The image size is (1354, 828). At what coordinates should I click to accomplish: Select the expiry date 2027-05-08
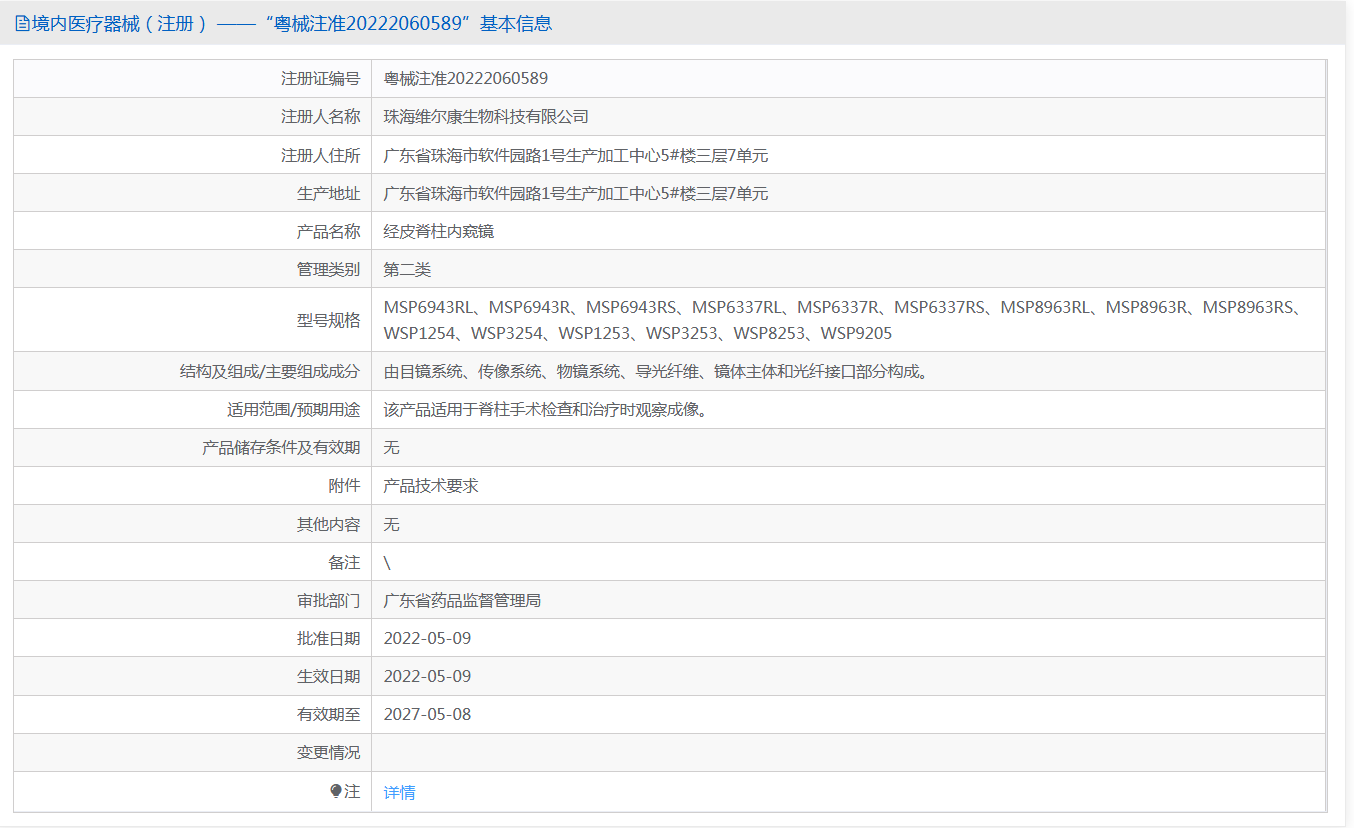tap(427, 715)
